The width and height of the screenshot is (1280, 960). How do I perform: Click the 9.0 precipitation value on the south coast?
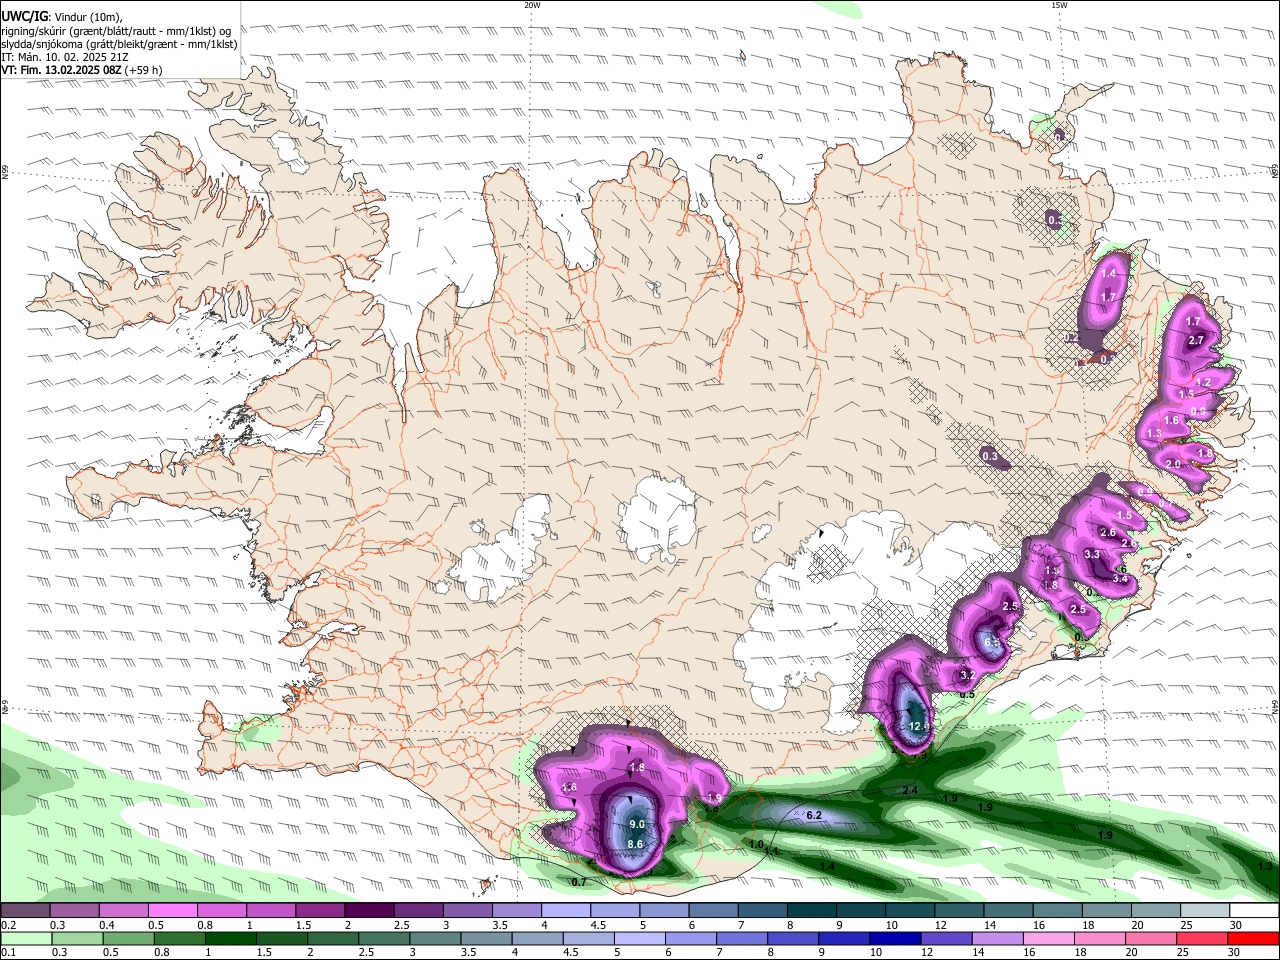pos(636,824)
